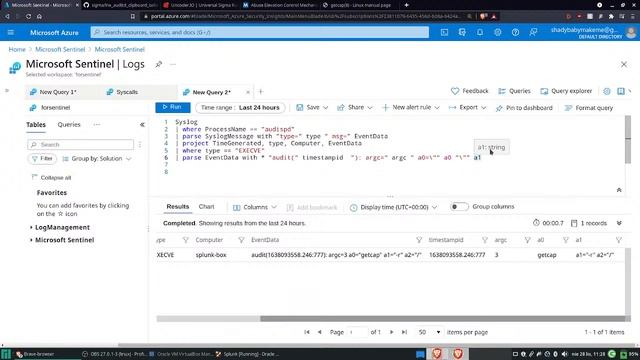Open the Filter button in Tables pane

[x=42, y=158]
